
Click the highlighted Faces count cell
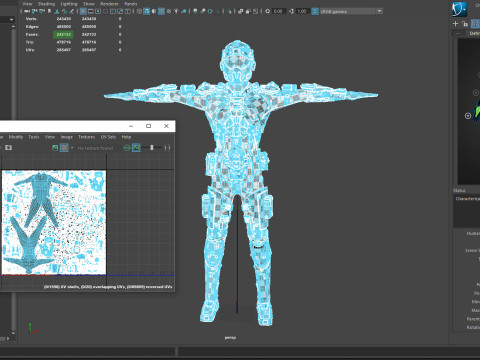point(63,34)
